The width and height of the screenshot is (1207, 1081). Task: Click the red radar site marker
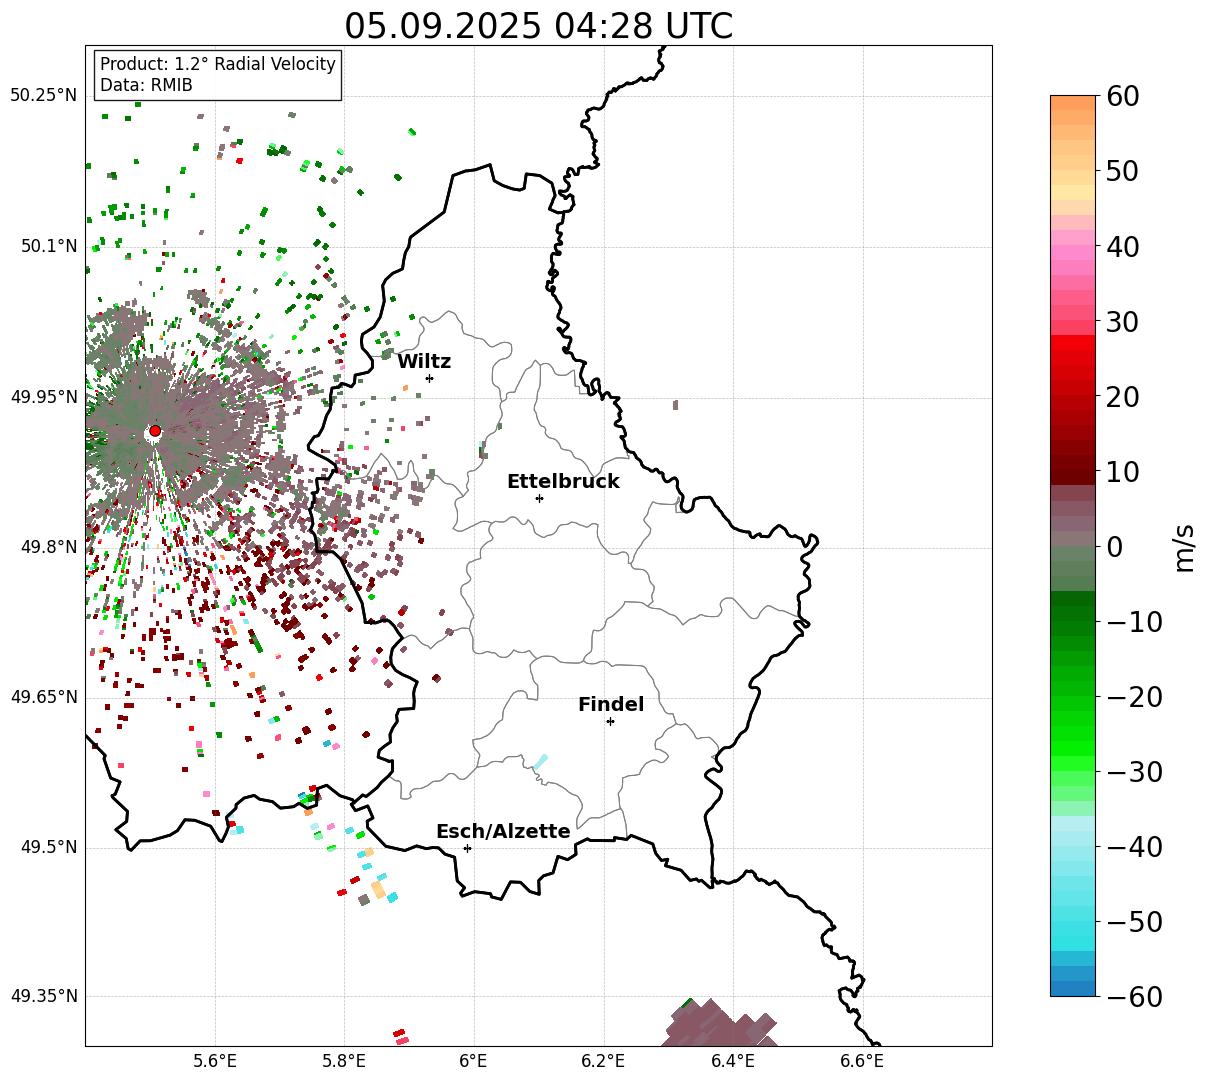tap(155, 431)
